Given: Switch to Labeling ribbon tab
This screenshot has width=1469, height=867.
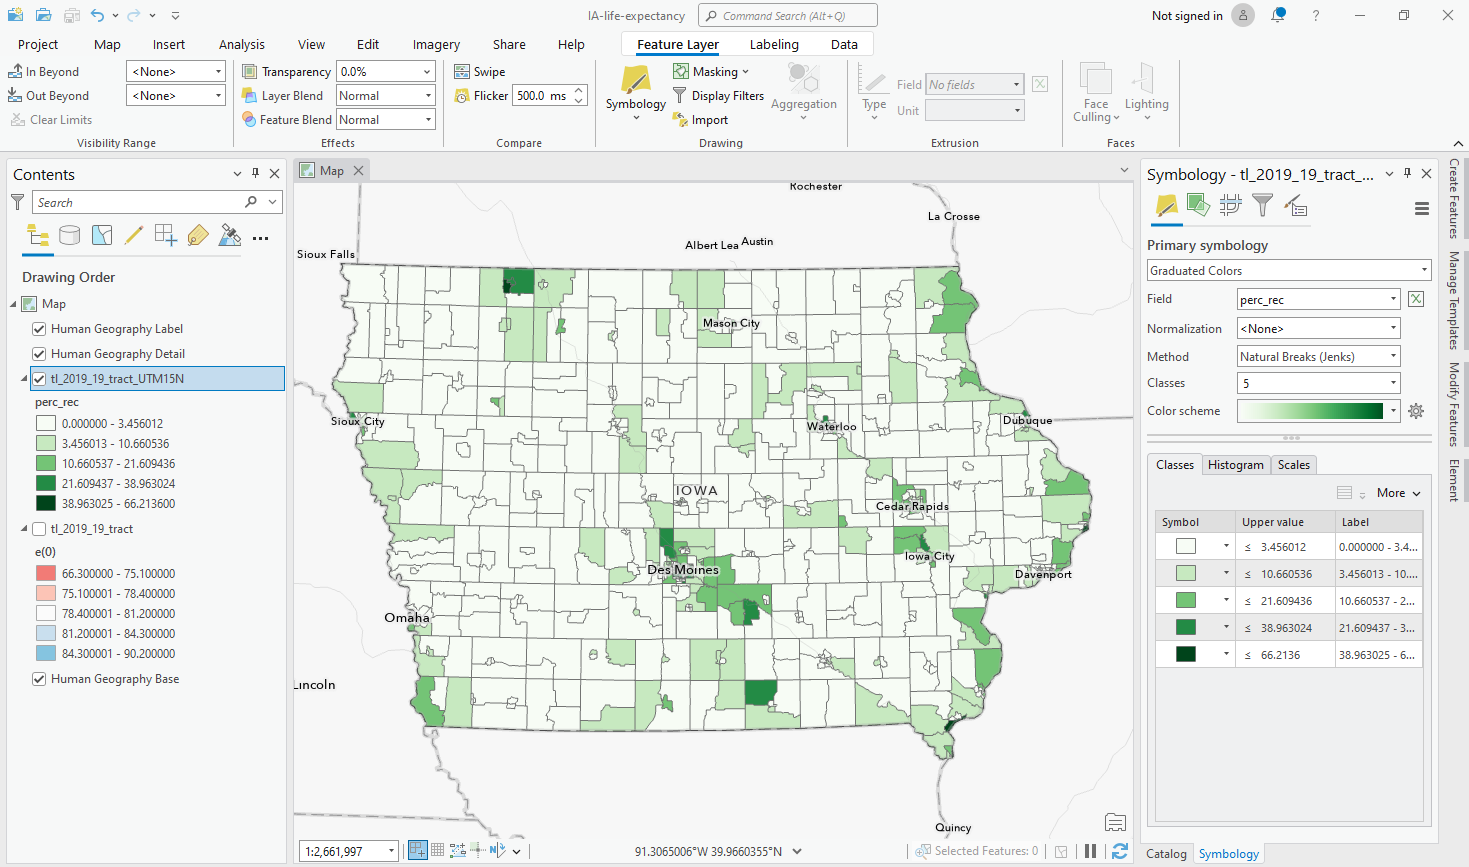Looking at the screenshot, I should [x=774, y=44].
